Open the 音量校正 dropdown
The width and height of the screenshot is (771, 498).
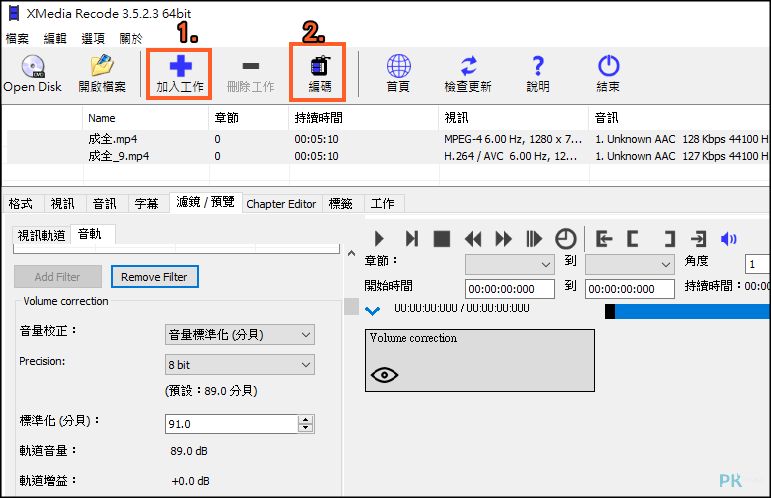click(x=240, y=335)
